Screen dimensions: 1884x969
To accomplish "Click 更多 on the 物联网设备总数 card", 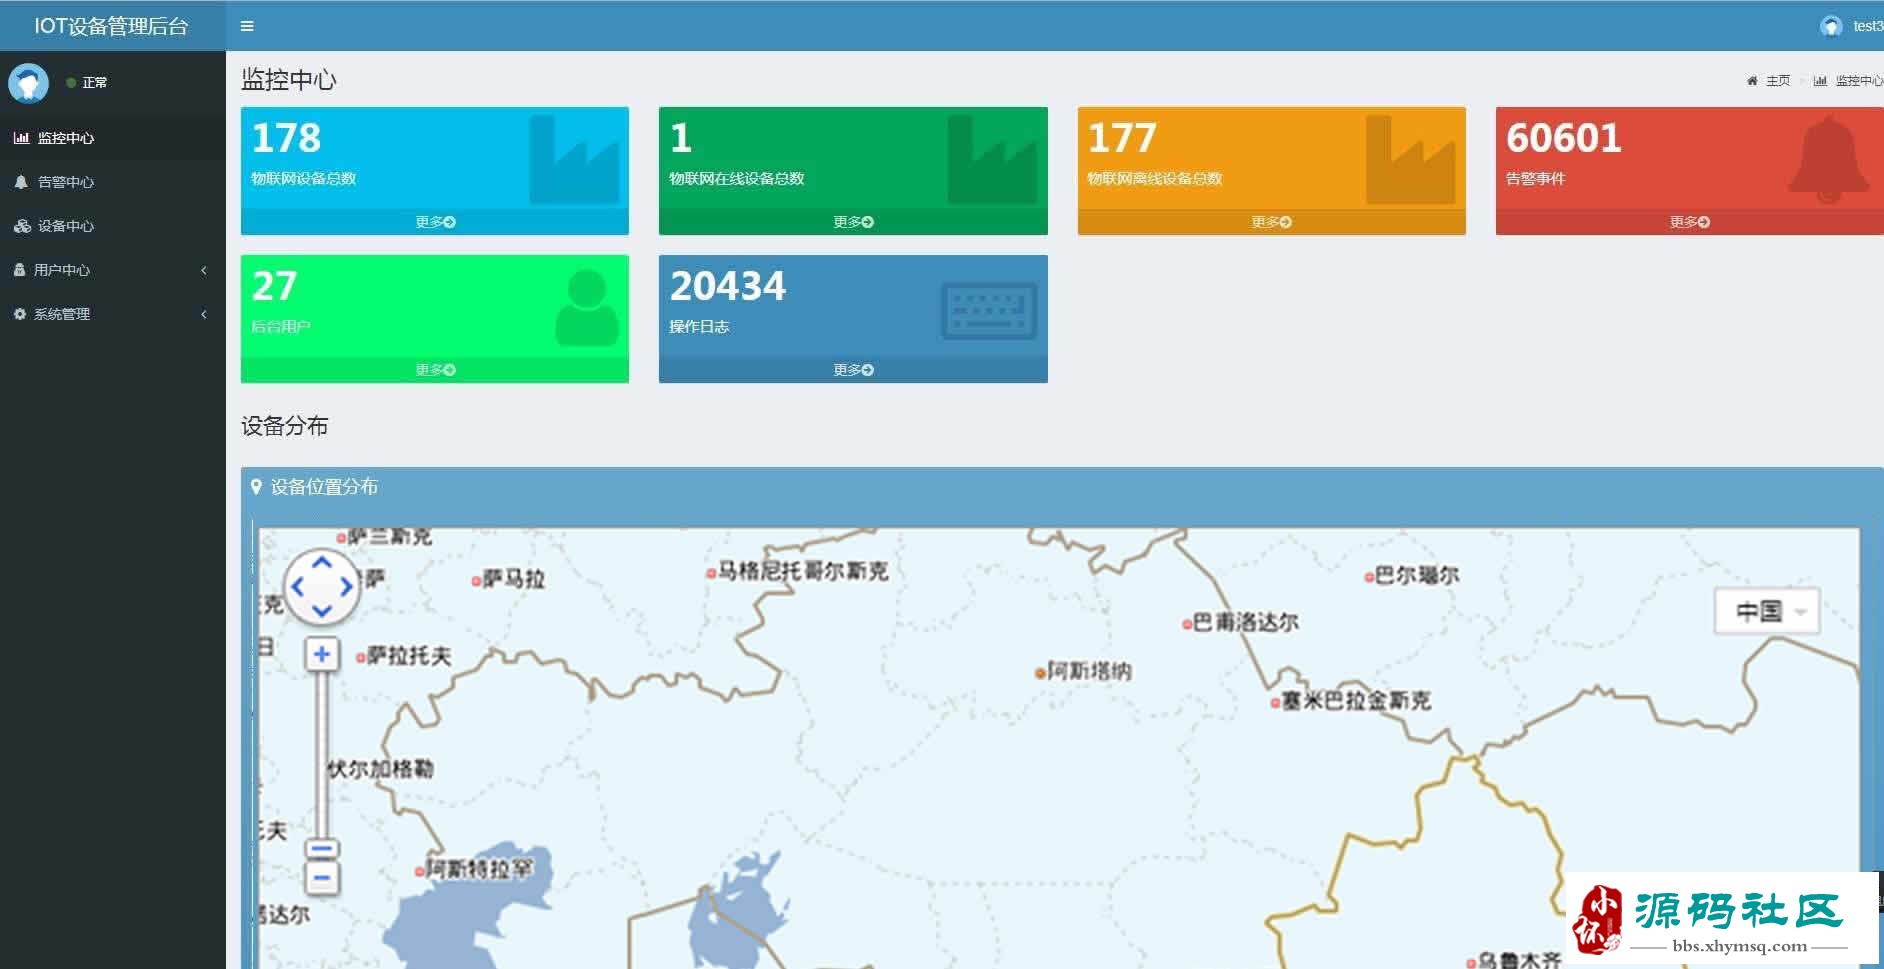I will (435, 222).
